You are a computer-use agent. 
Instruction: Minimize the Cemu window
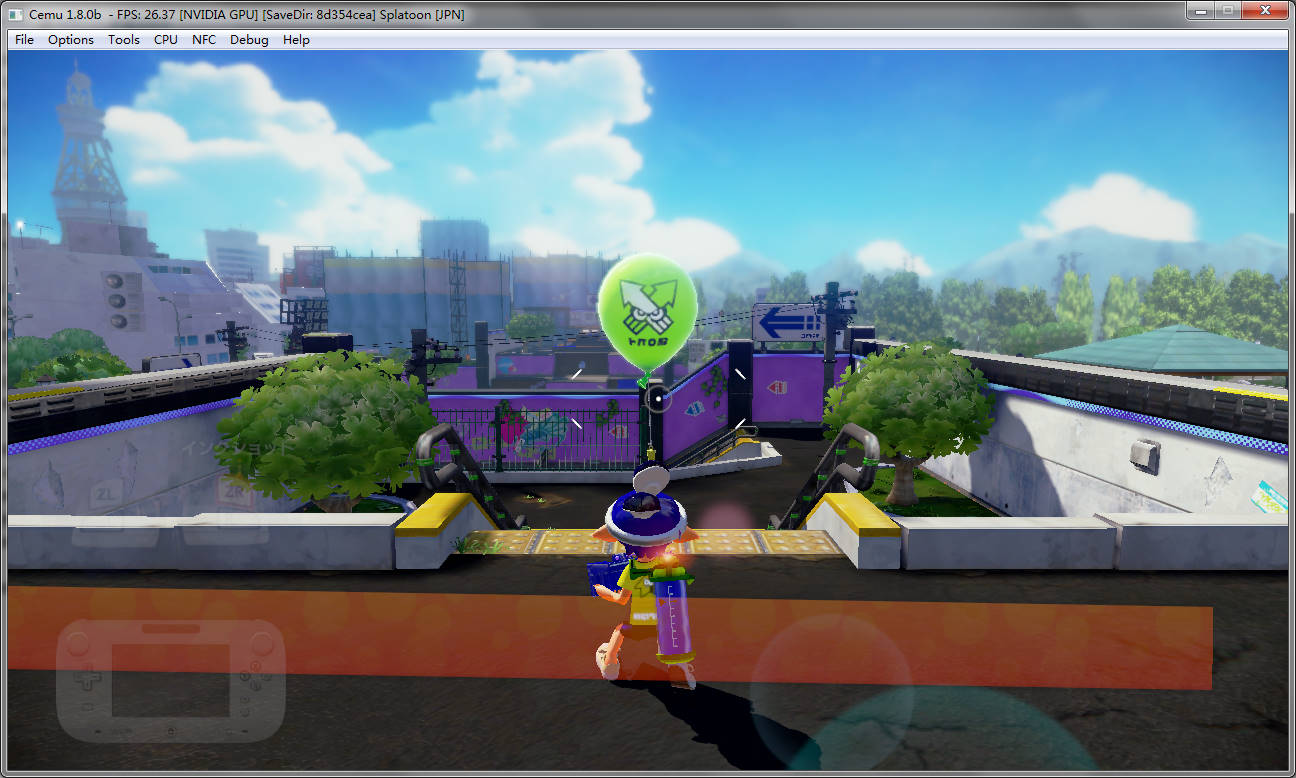[x=1198, y=10]
